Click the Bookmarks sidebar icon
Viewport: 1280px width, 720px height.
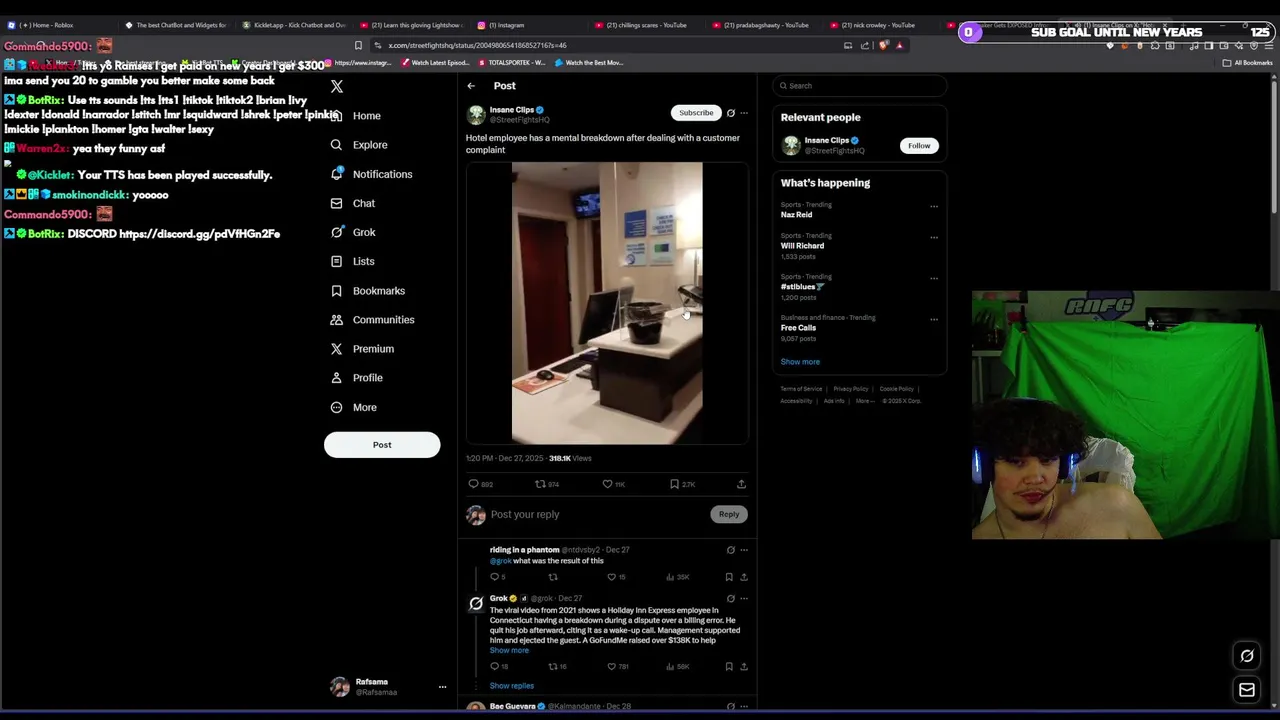click(x=337, y=291)
